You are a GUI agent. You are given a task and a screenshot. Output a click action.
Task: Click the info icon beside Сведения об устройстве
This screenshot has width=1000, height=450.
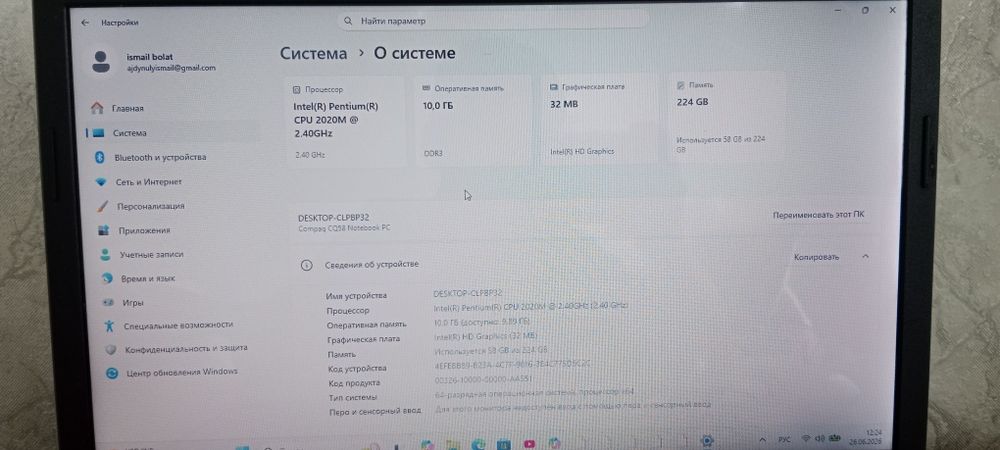tap(306, 265)
